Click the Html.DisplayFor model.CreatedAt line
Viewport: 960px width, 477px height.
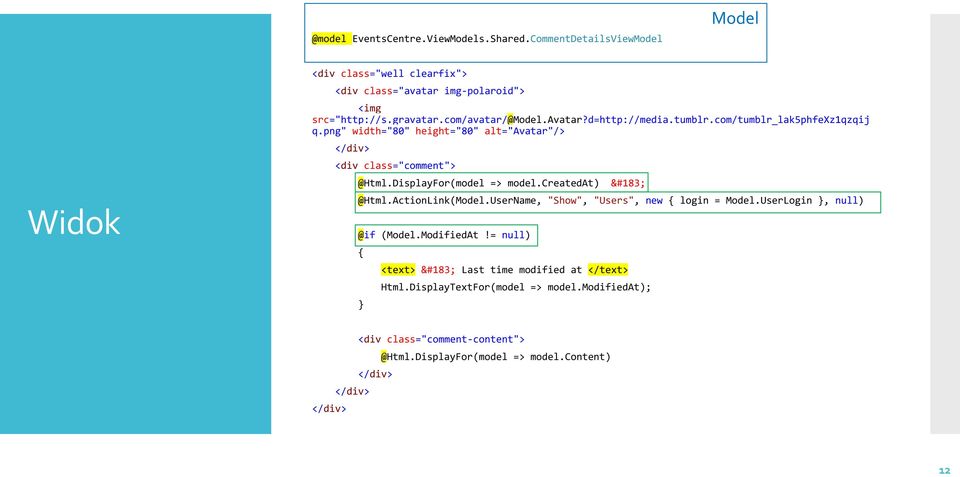click(x=501, y=183)
